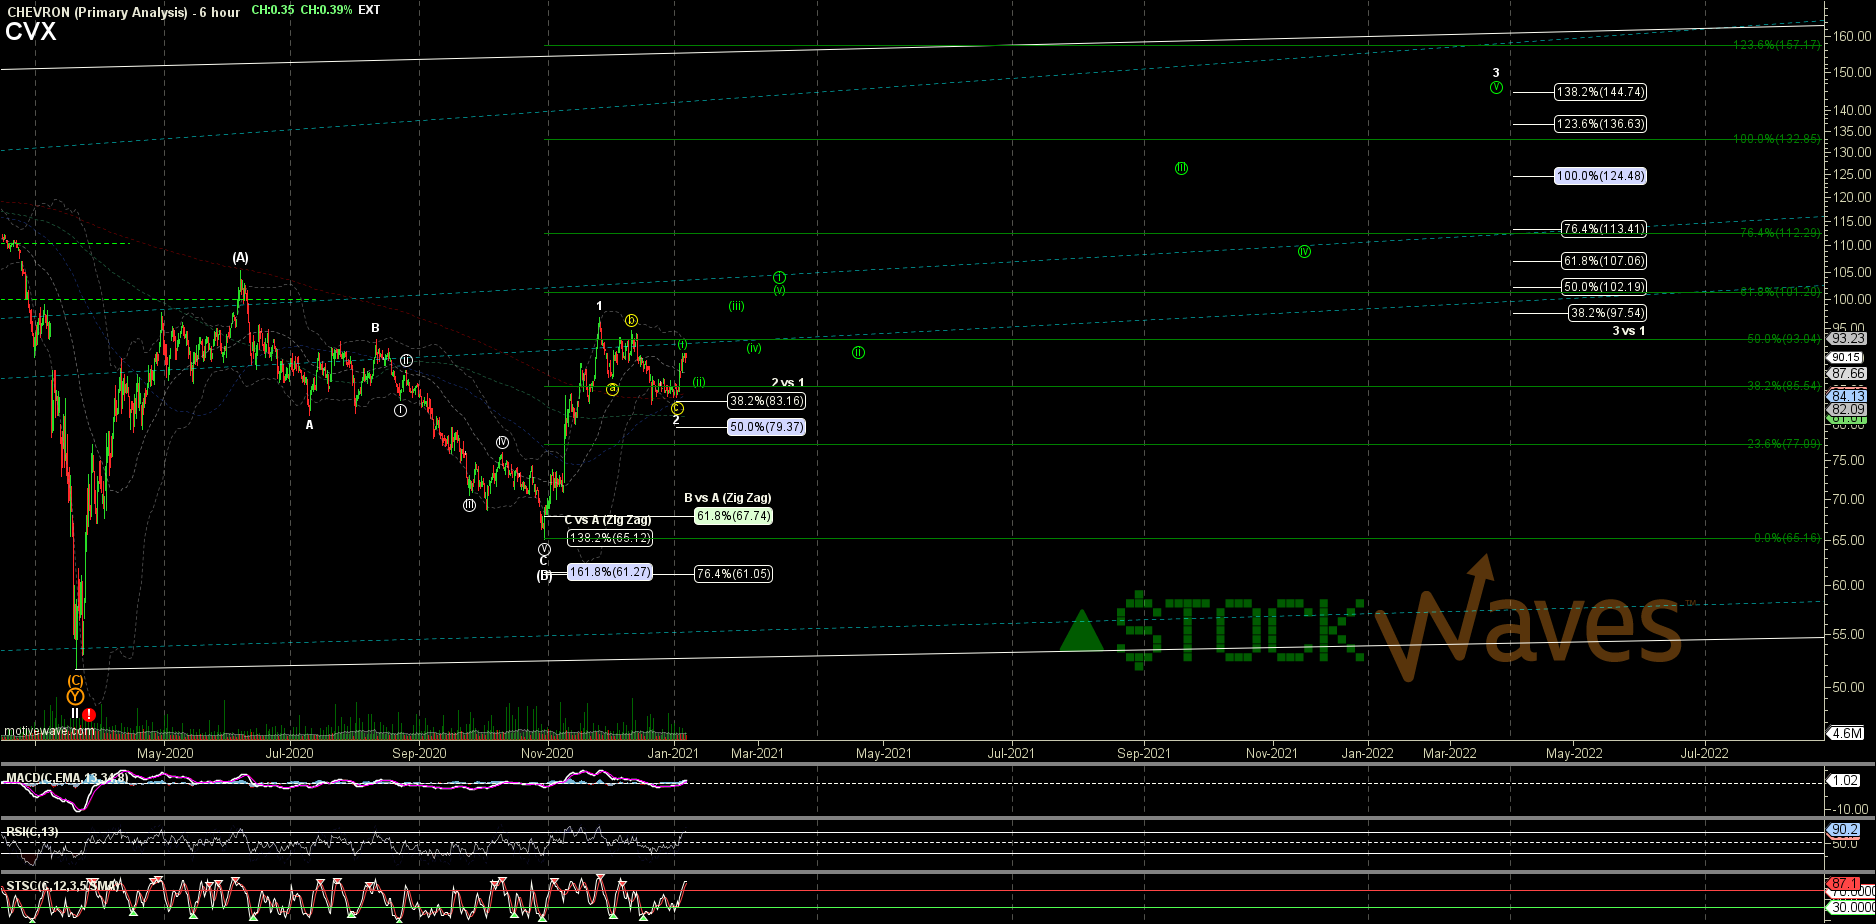1876x924 pixels.
Task: Click the 93.23 price tag on axis
Action: [x=1849, y=338]
